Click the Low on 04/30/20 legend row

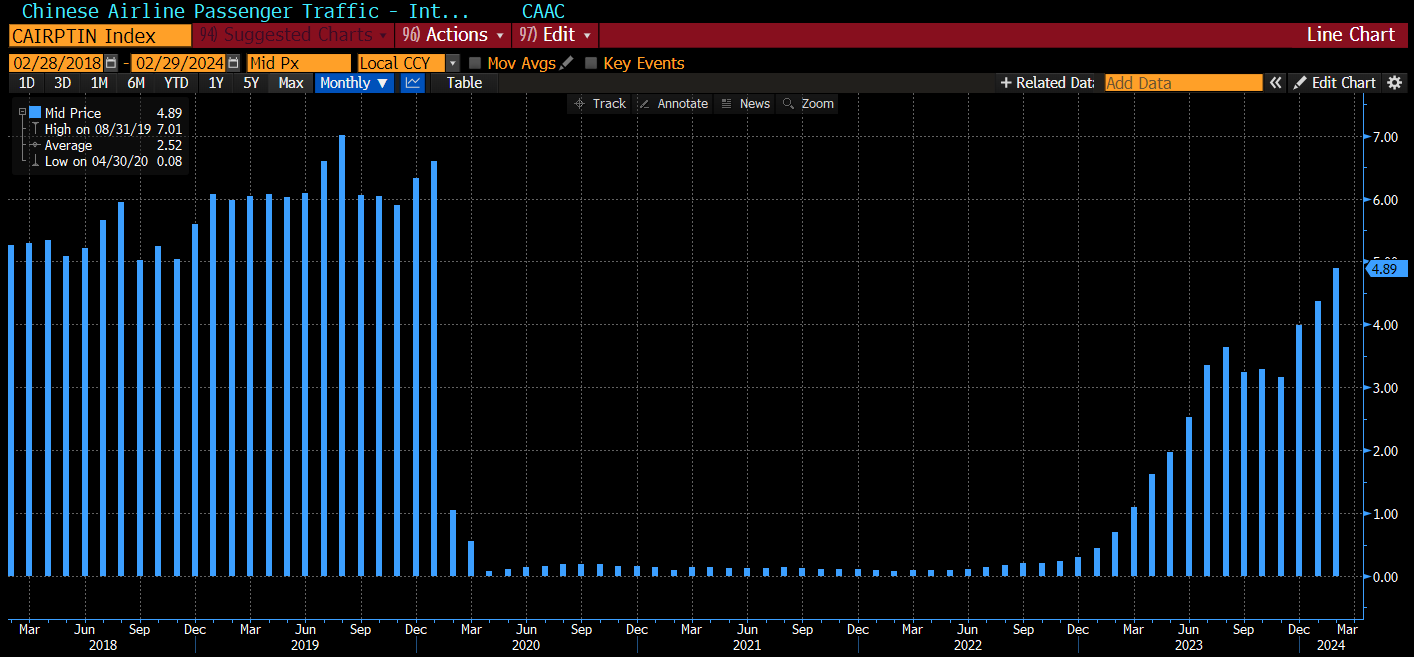point(106,161)
